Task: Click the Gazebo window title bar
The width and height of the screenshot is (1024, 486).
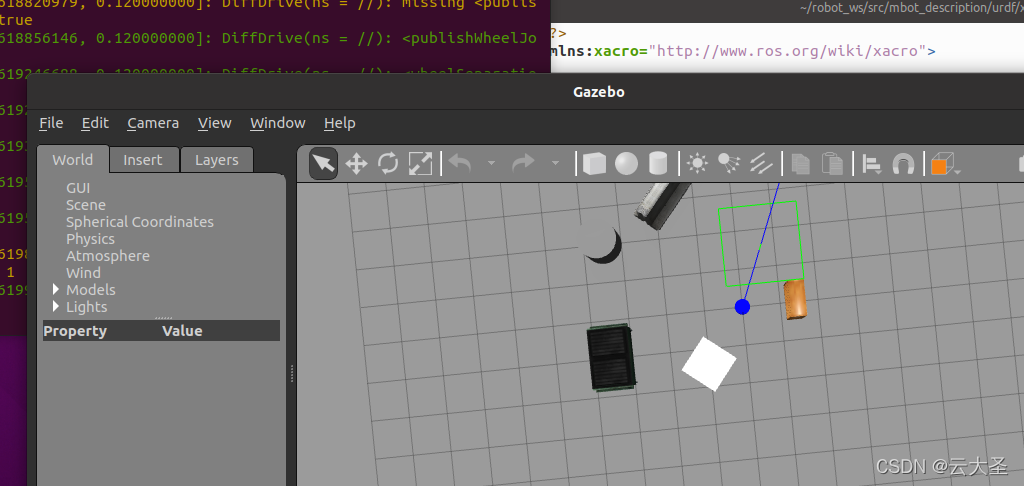Action: click(598, 91)
